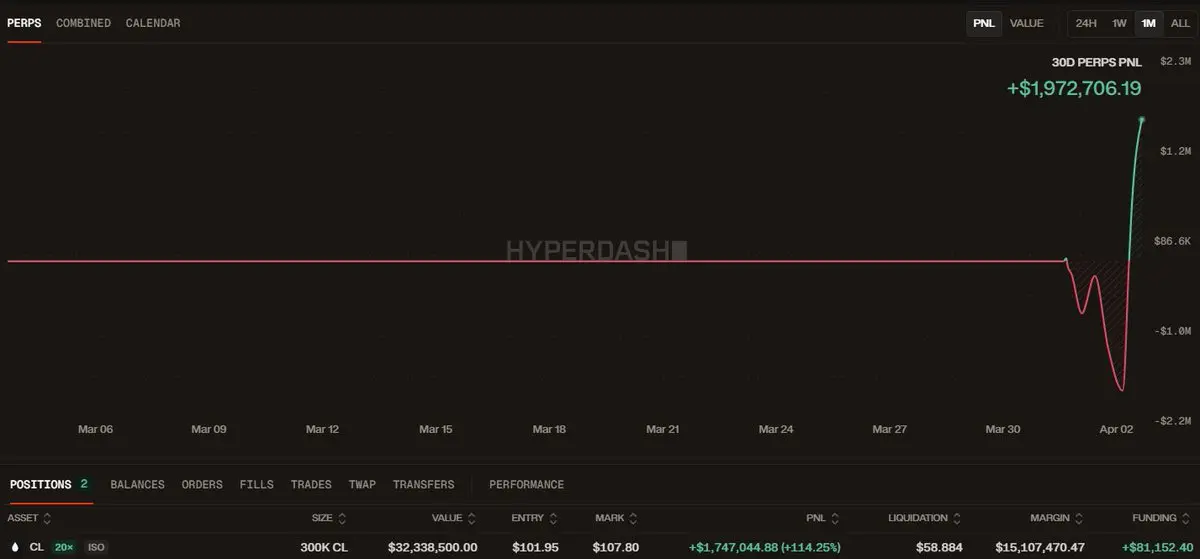Click the ISO margin badge
1200x559 pixels.
95,547
